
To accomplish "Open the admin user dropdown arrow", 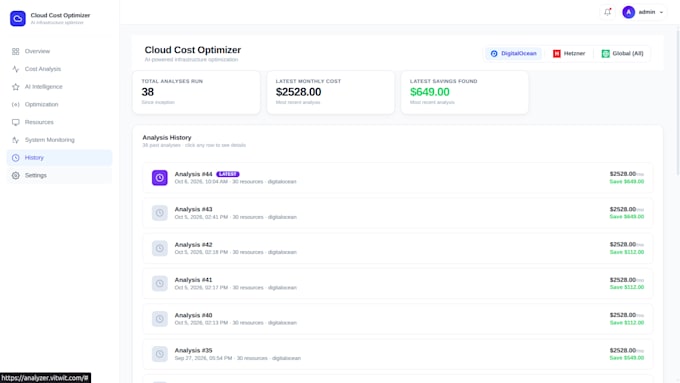I will point(661,13).
